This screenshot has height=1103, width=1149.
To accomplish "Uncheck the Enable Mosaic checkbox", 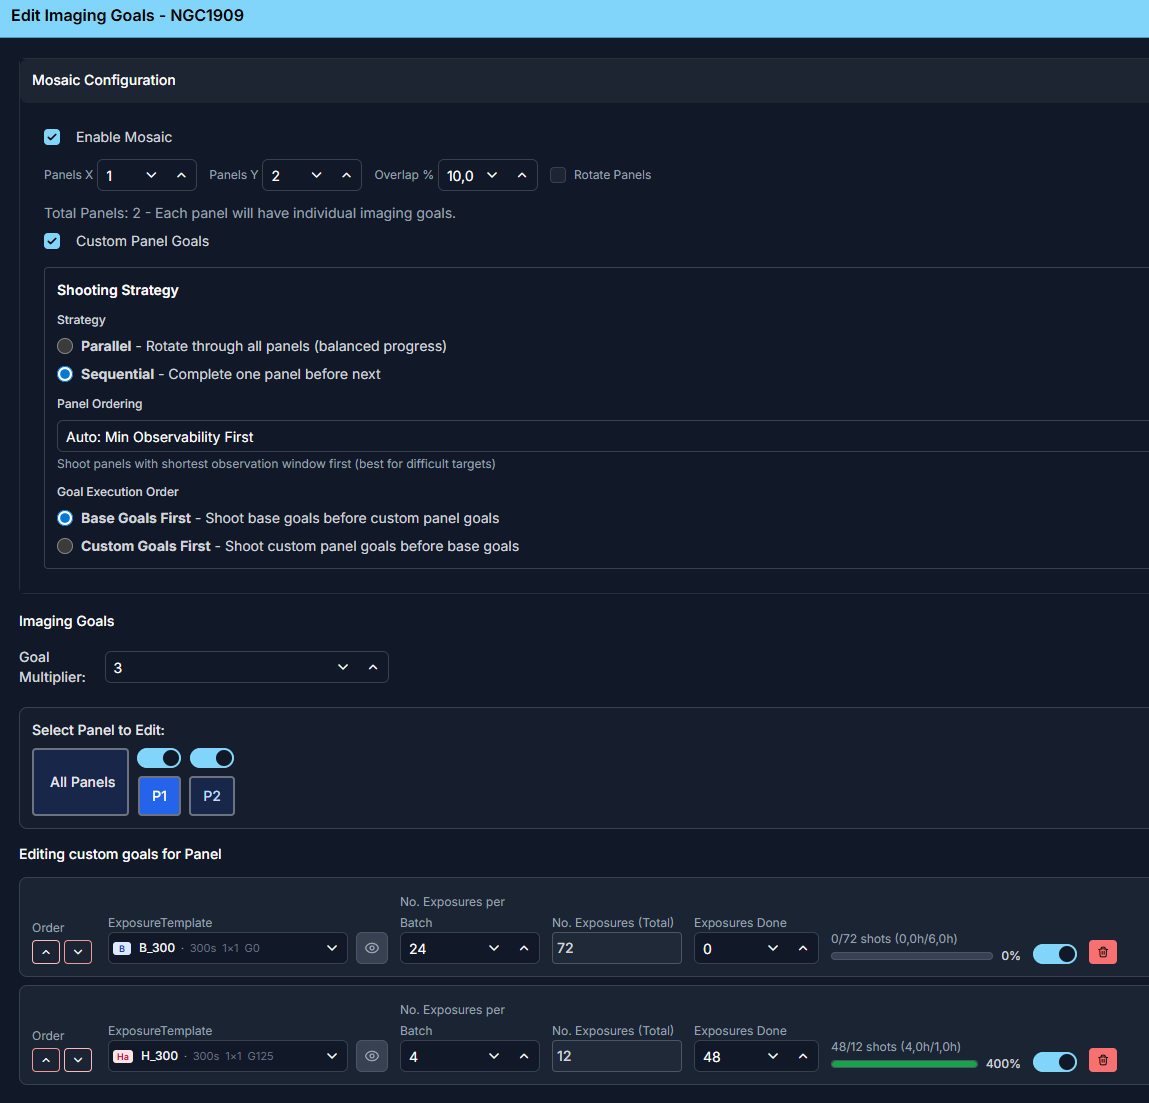I will (52, 137).
